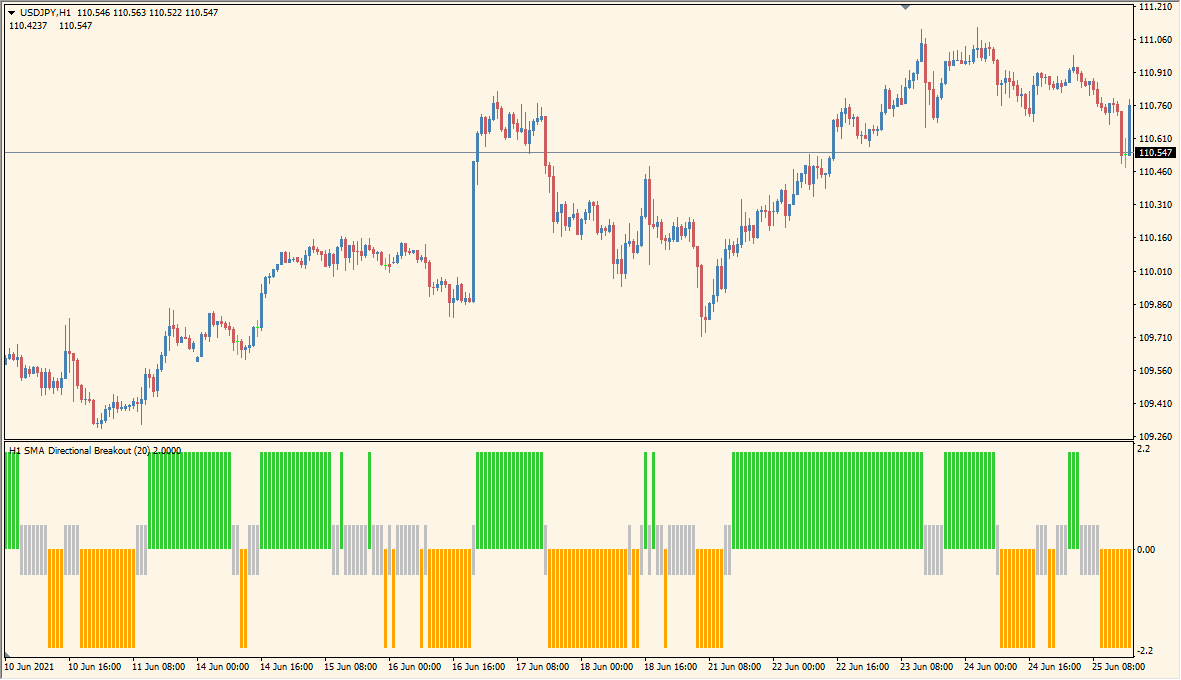The height and width of the screenshot is (680, 1181).
Task: Click the 22 Jun 16:00 time label
Action: tap(862, 666)
